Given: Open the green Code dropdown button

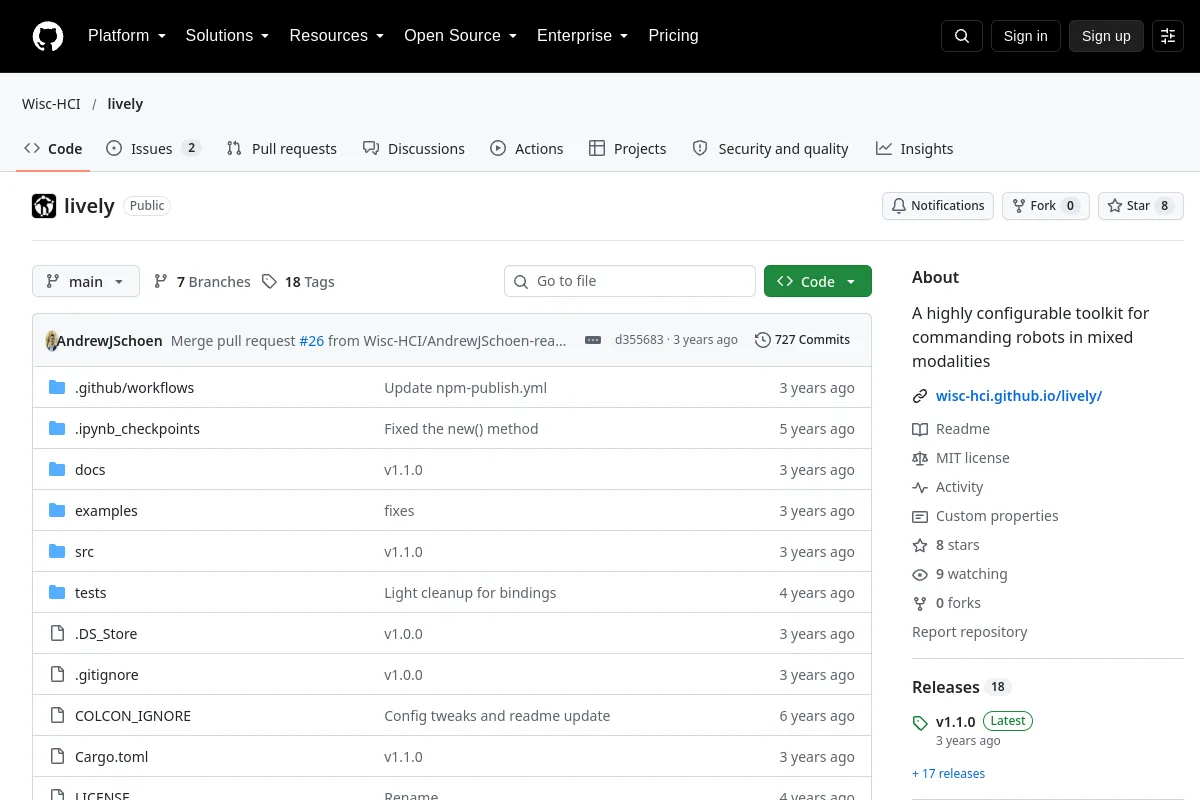Looking at the screenshot, I should coord(818,281).
